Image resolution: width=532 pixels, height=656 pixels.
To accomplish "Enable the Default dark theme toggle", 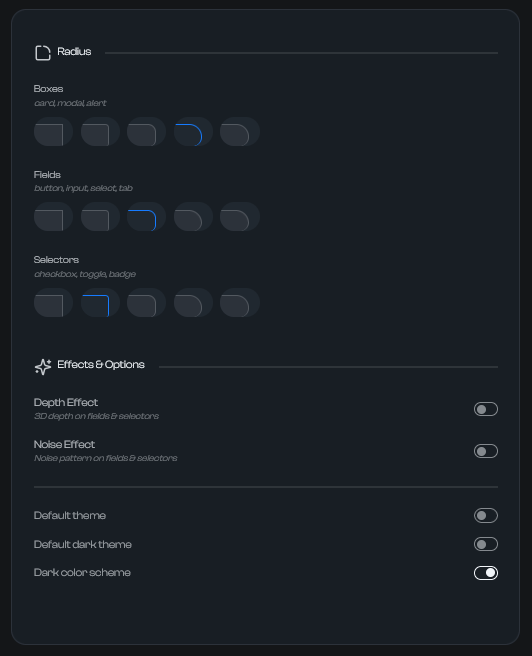I will 486,544.
